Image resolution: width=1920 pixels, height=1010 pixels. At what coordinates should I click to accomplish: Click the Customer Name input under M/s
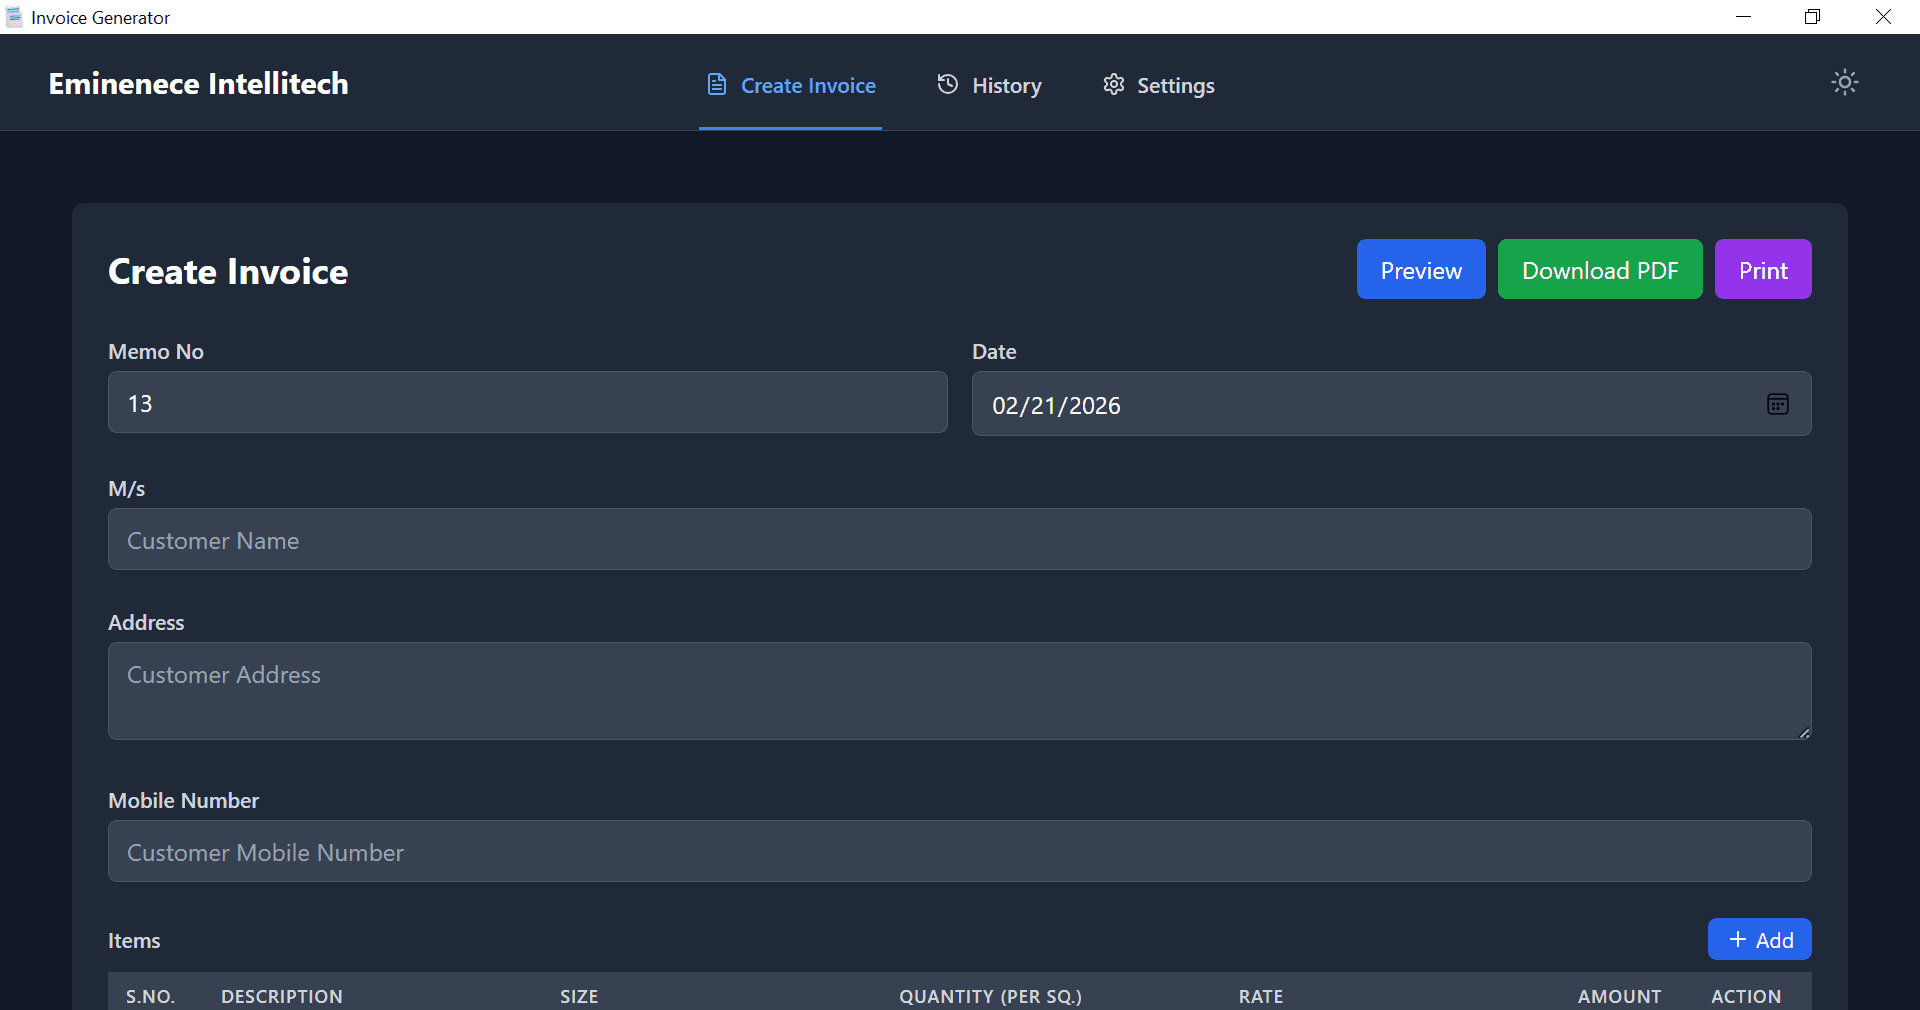[959, 539]
